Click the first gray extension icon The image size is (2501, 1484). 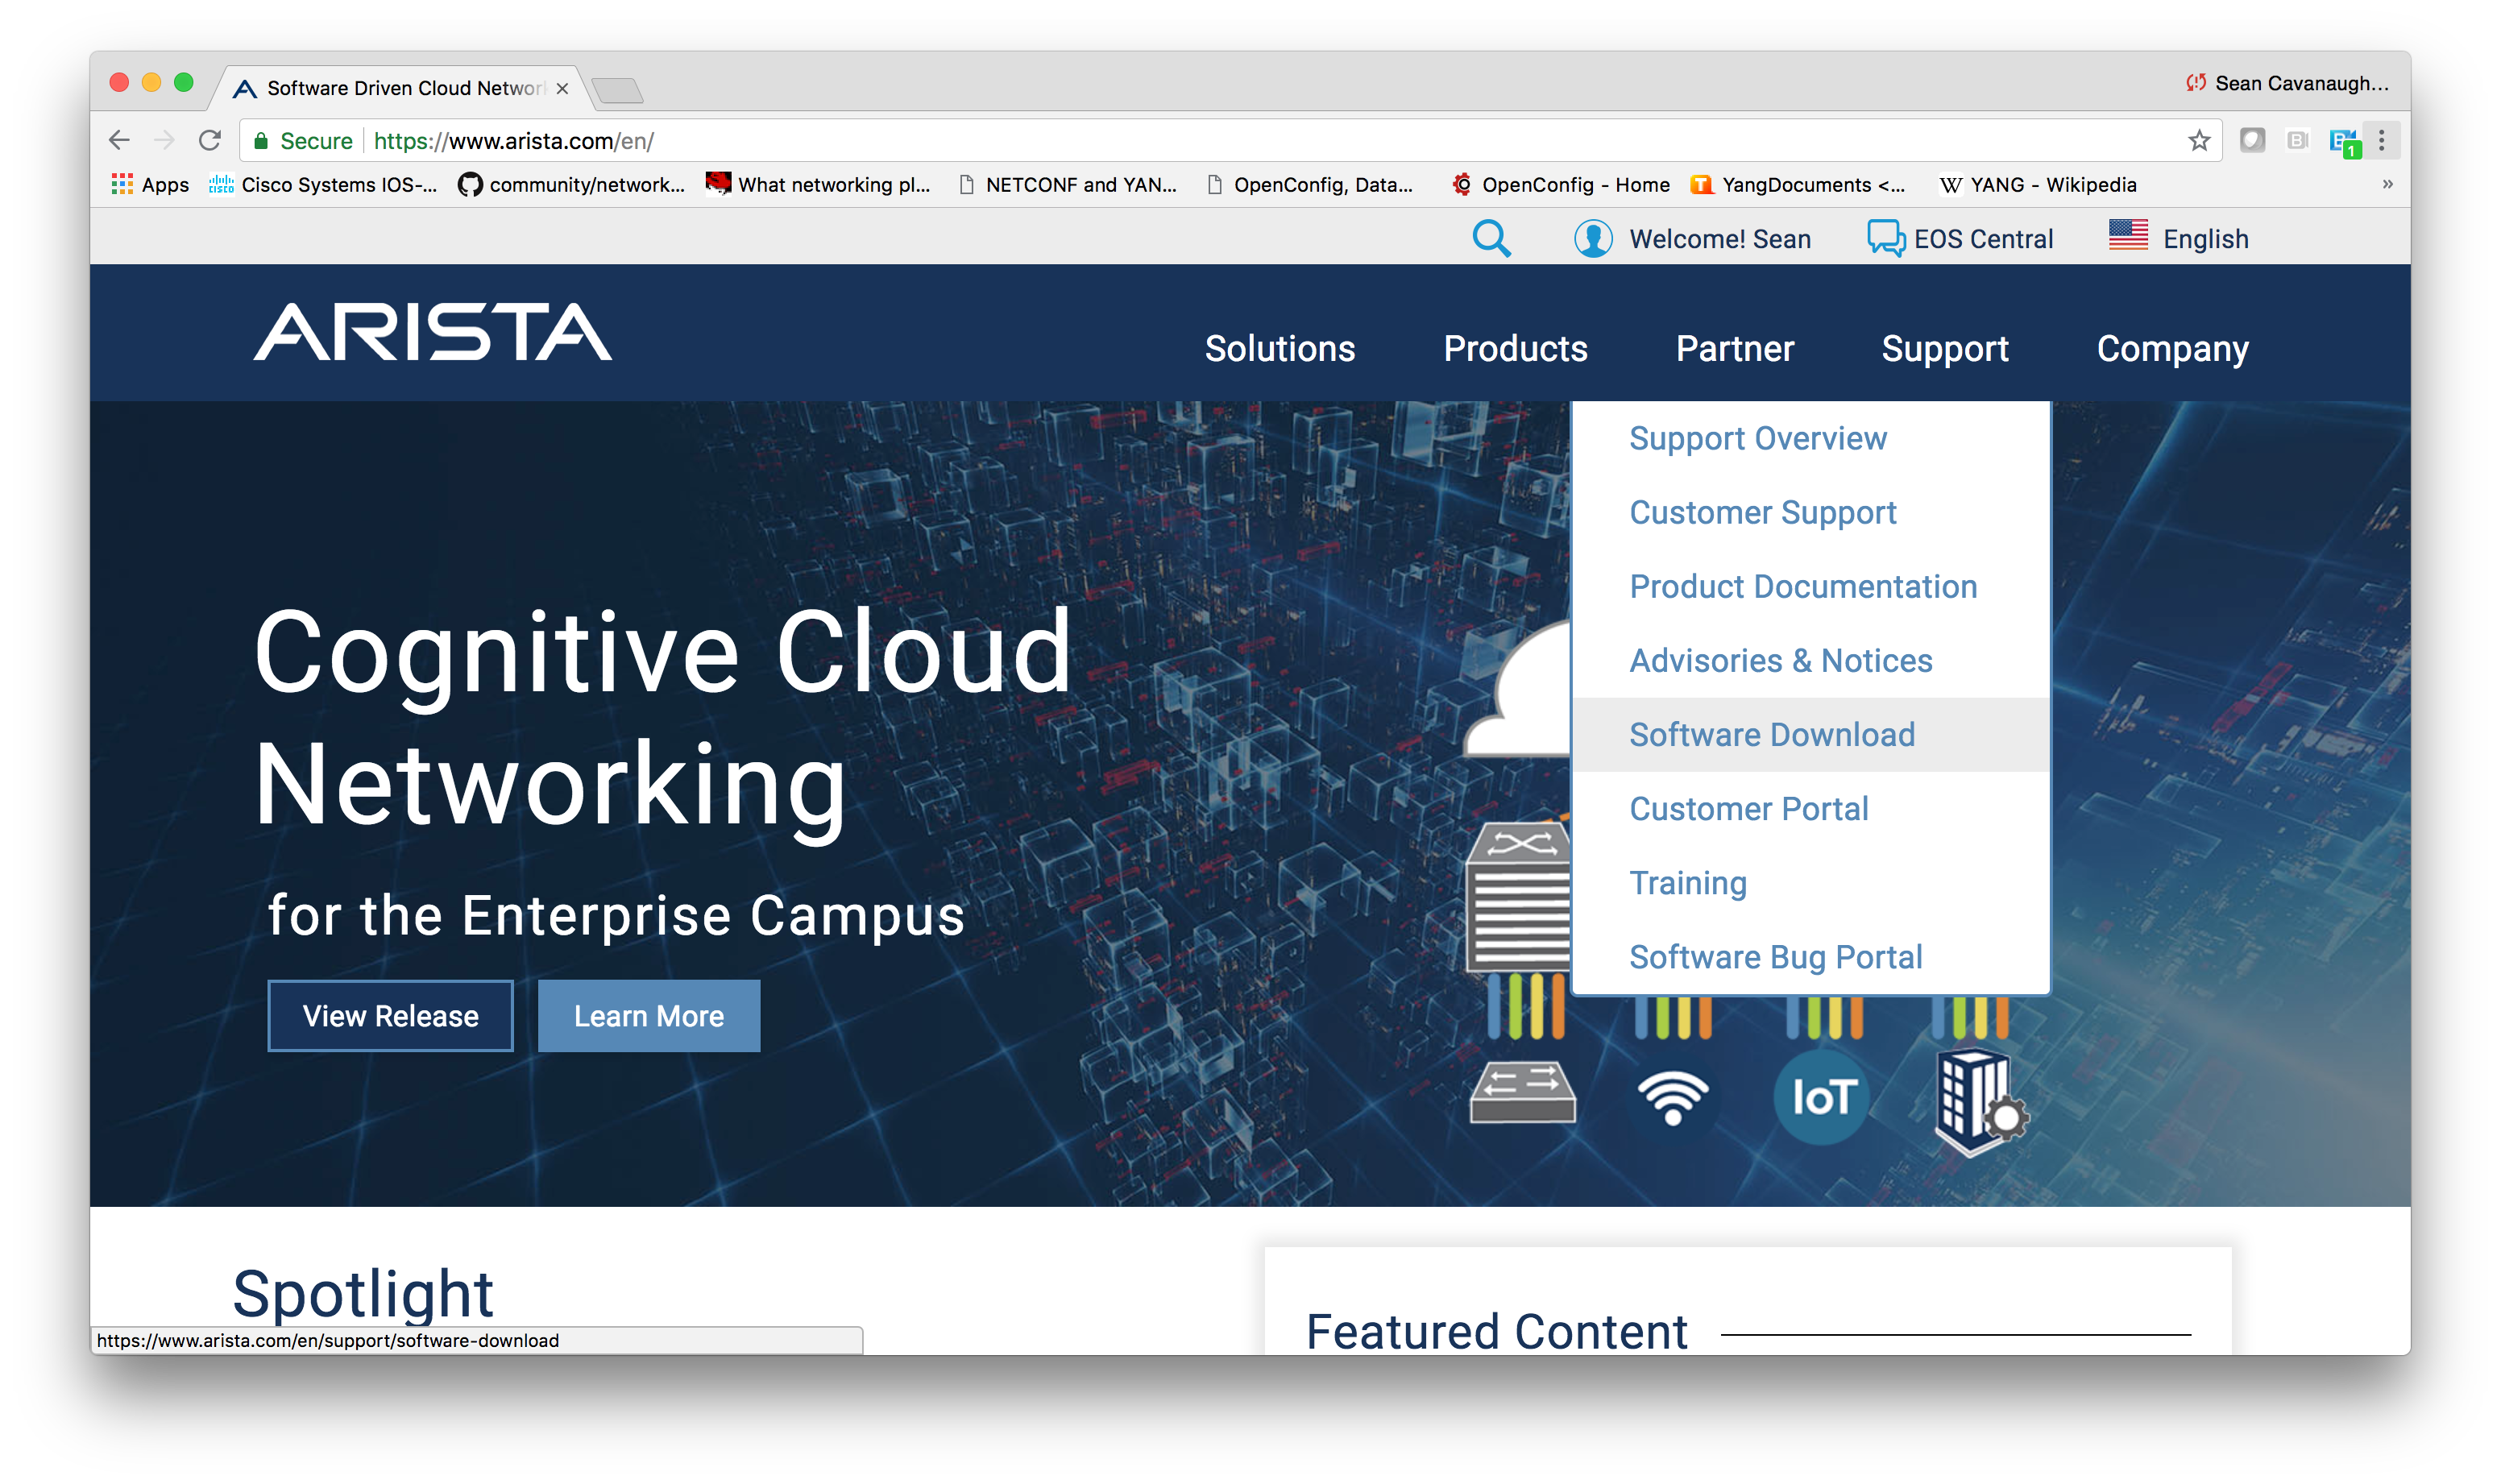coord(2251,140)
